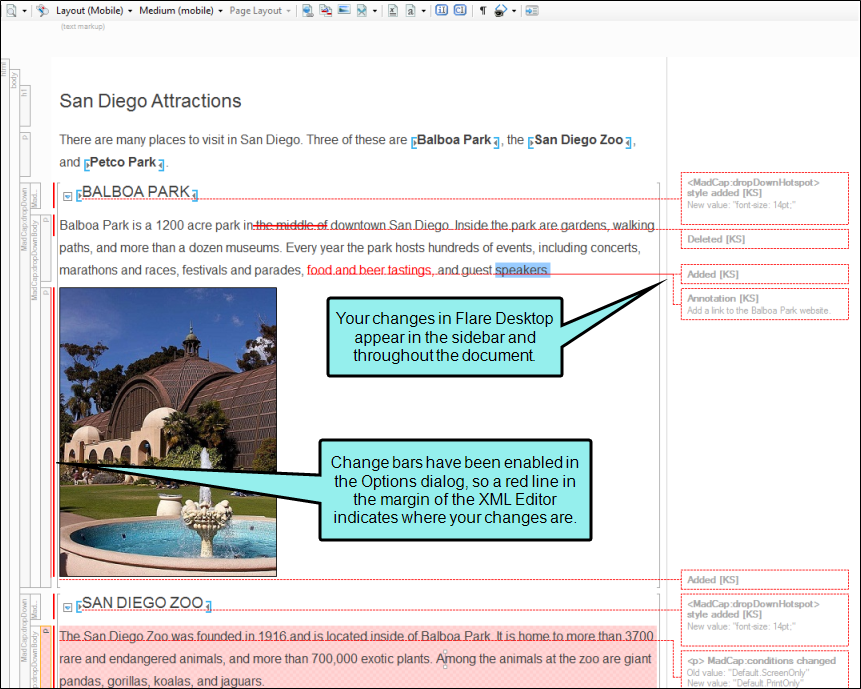Open the dropdown arrow beside the 'a' page icon

pyautogui.click(x=423, y=11)
